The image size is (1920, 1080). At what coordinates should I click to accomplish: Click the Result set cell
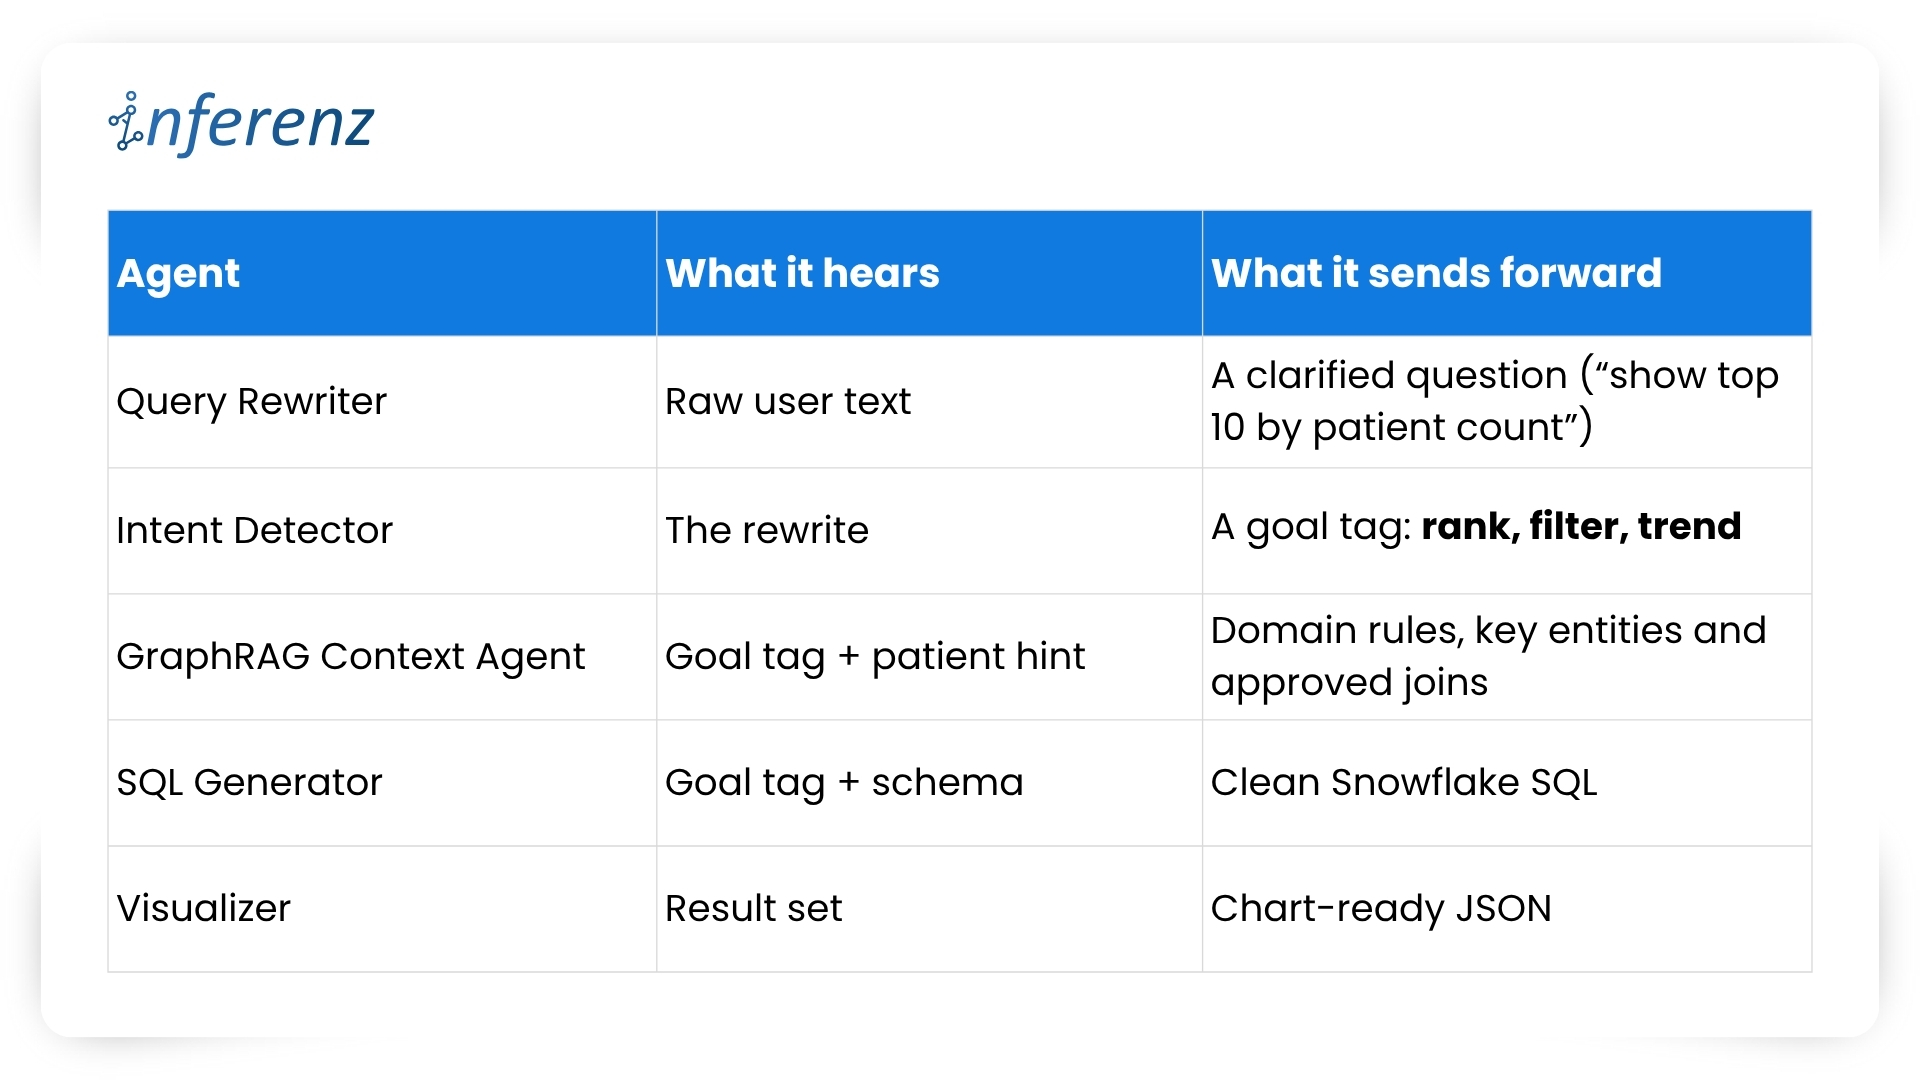tap(929, 909)
